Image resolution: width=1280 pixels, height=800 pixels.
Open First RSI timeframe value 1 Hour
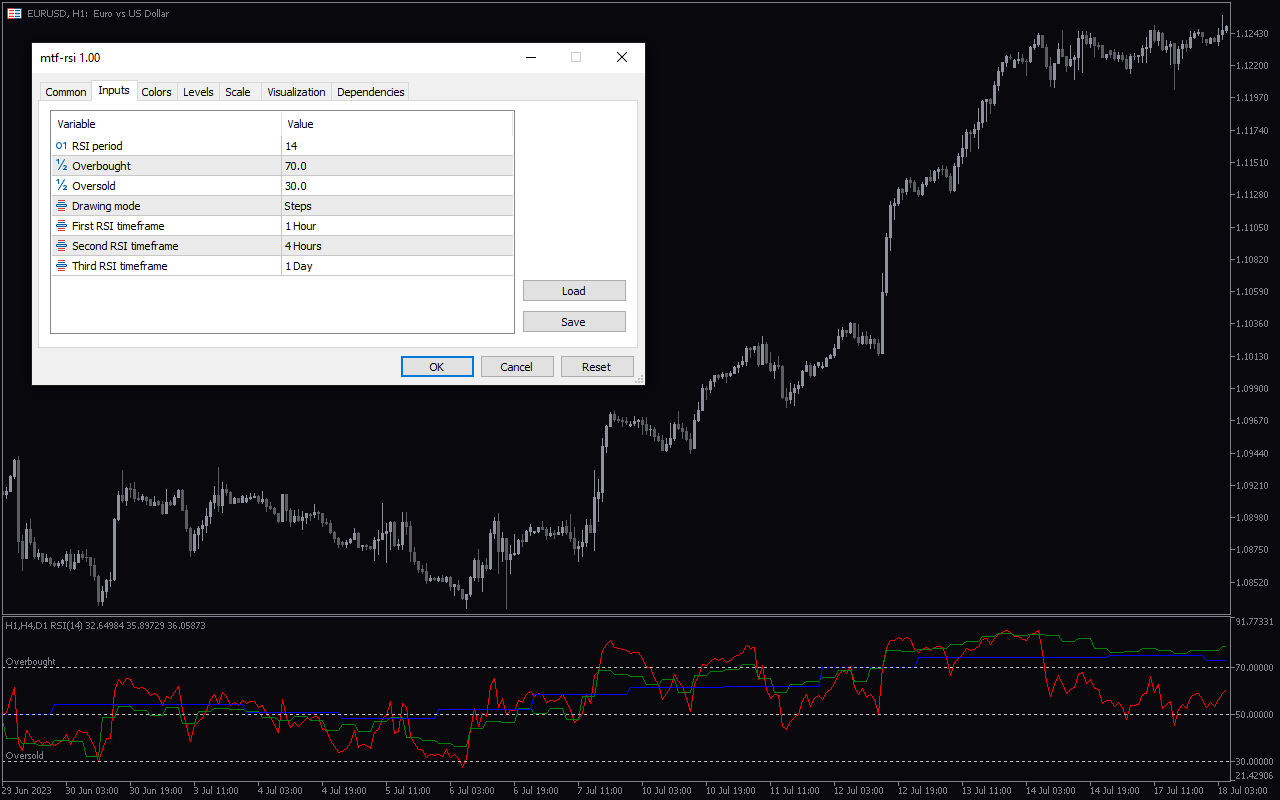point(397,226)
